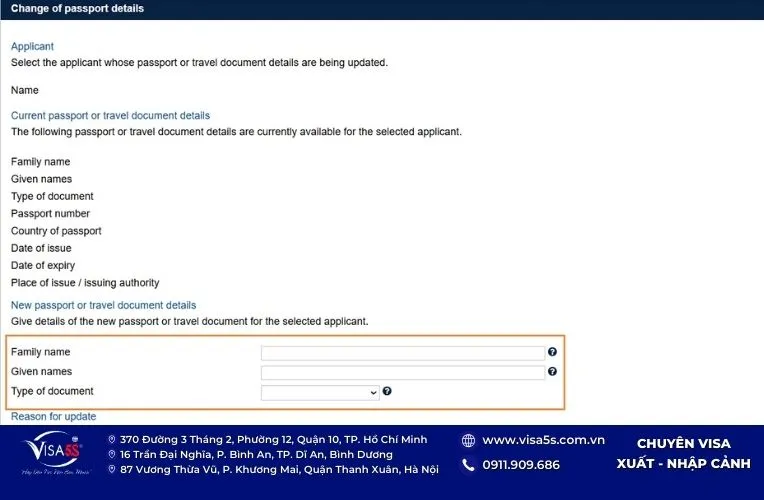Expand the Type of document dropdown
Image resolution: width=764 pixels, height=500 pixels.
320,393
